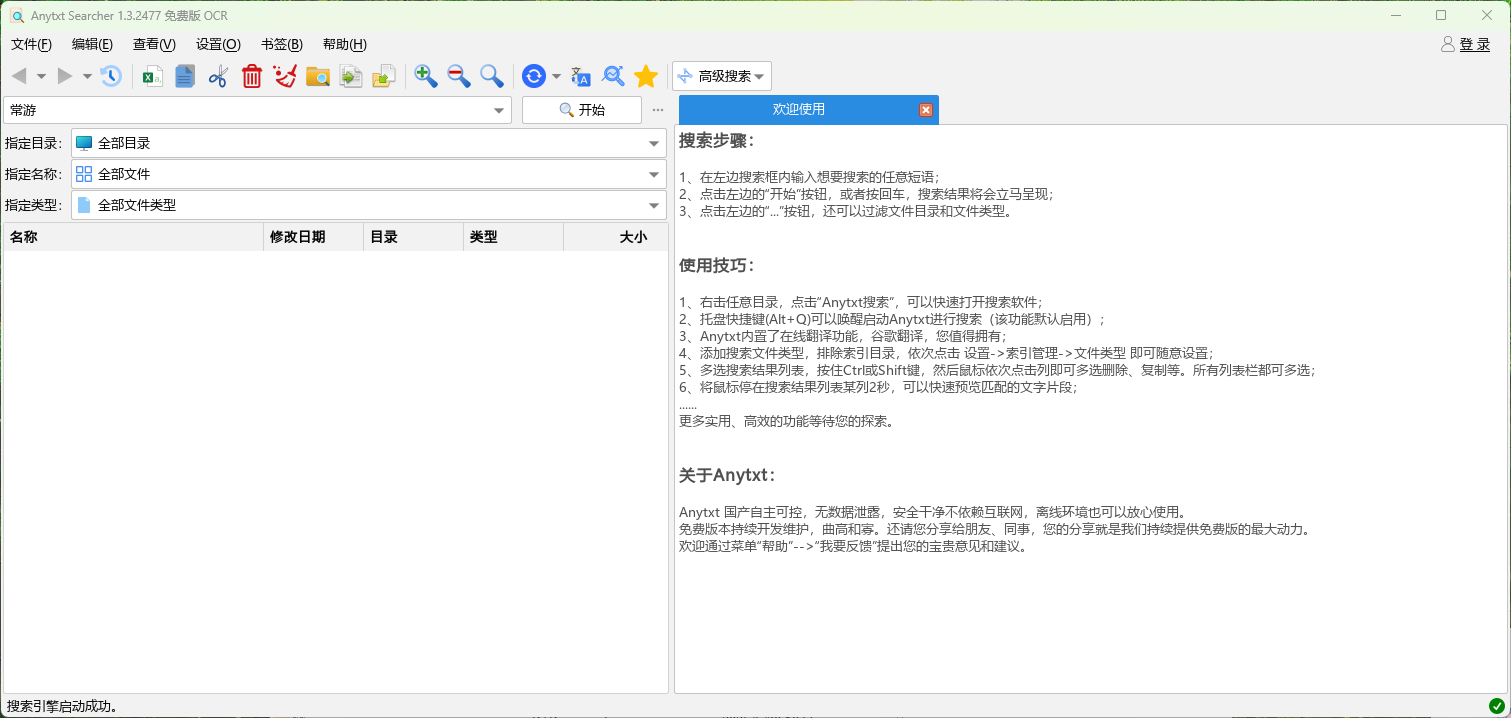Open the forward arrow history dropdown
This screenshot has height=718, width=1511.
(87, 76)
